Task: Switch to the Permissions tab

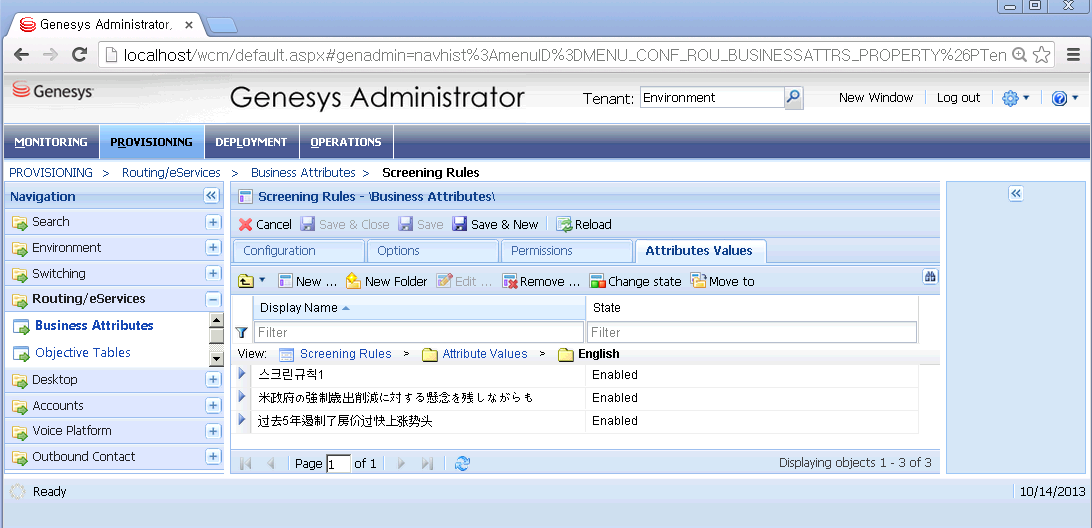Action: click(542, 251)
